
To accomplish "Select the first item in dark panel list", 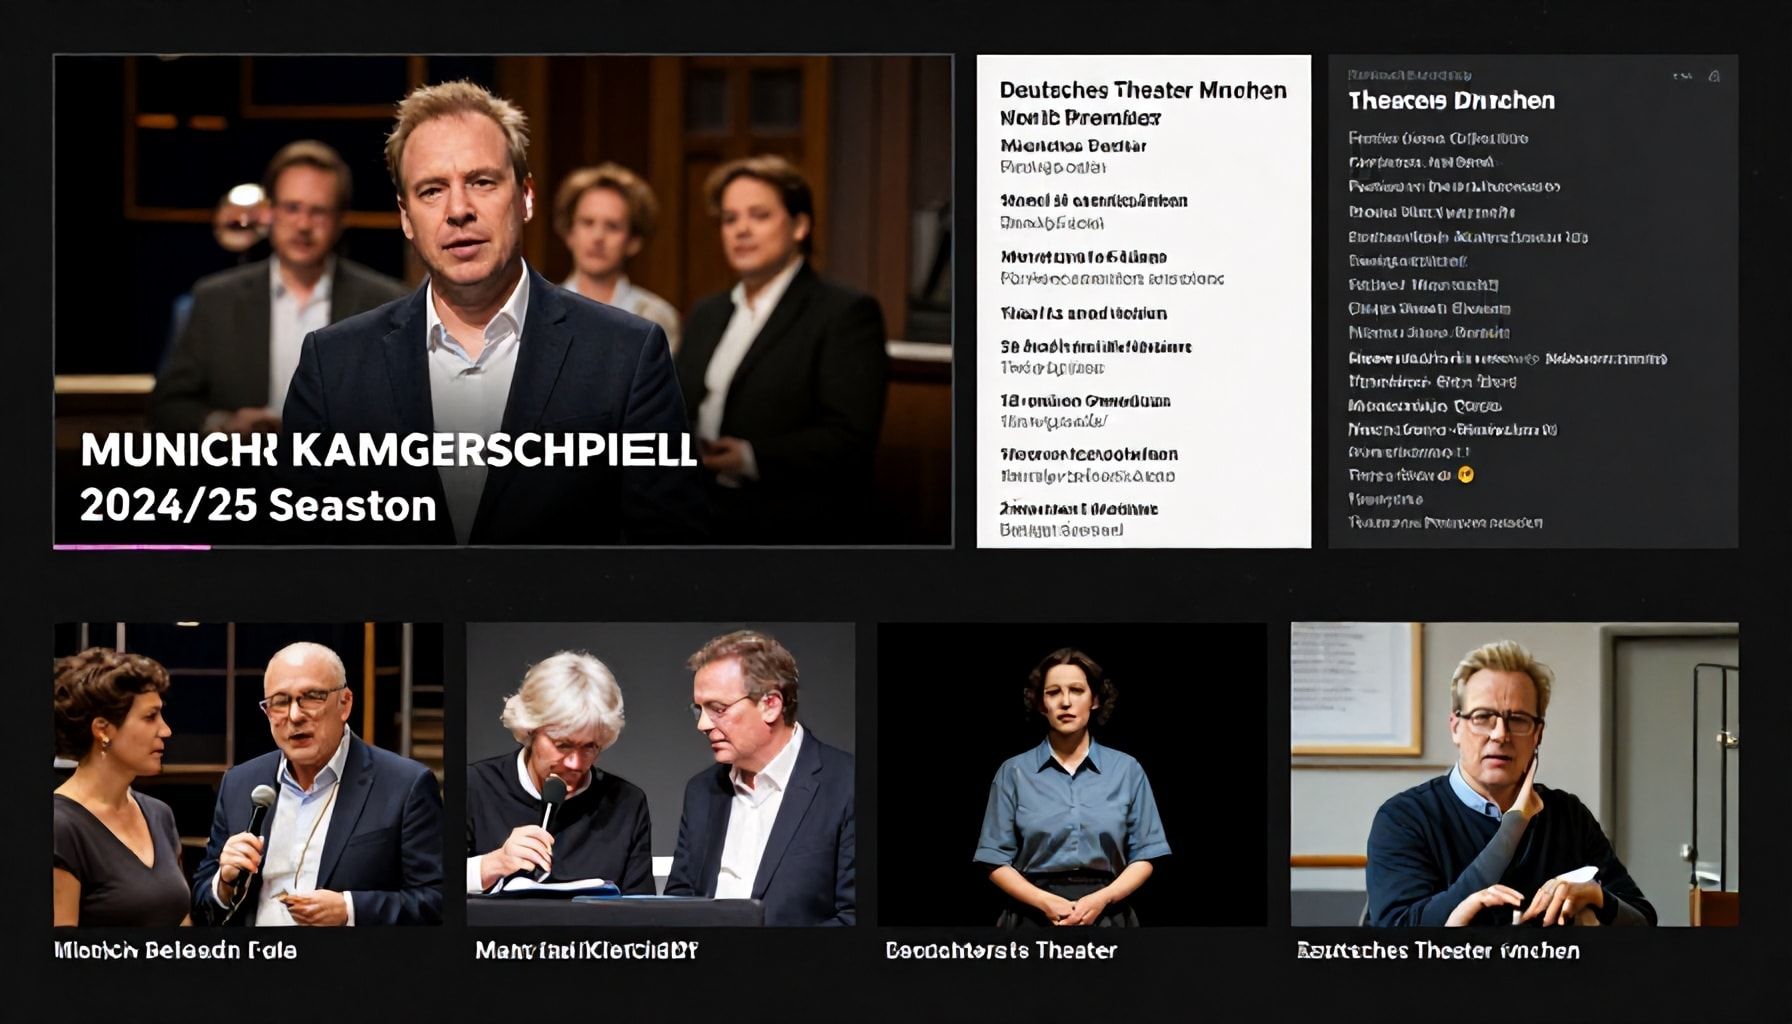I will (1438, 138).
